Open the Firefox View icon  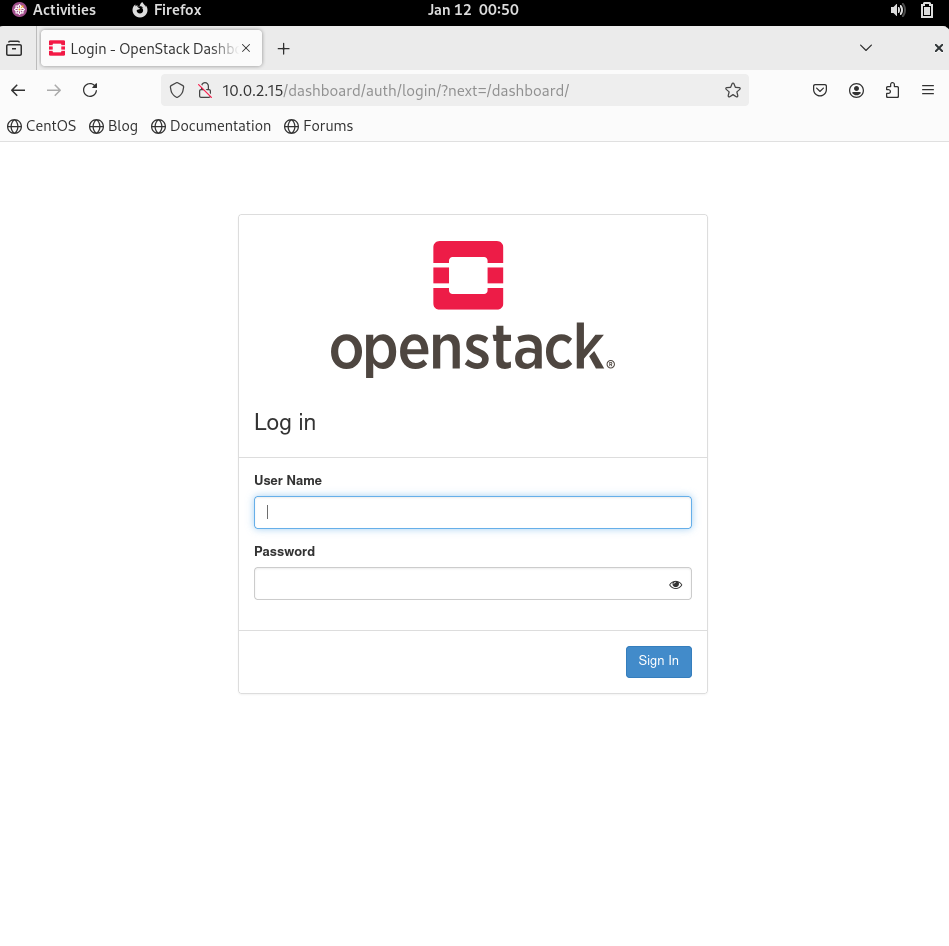tap(14, 48)
